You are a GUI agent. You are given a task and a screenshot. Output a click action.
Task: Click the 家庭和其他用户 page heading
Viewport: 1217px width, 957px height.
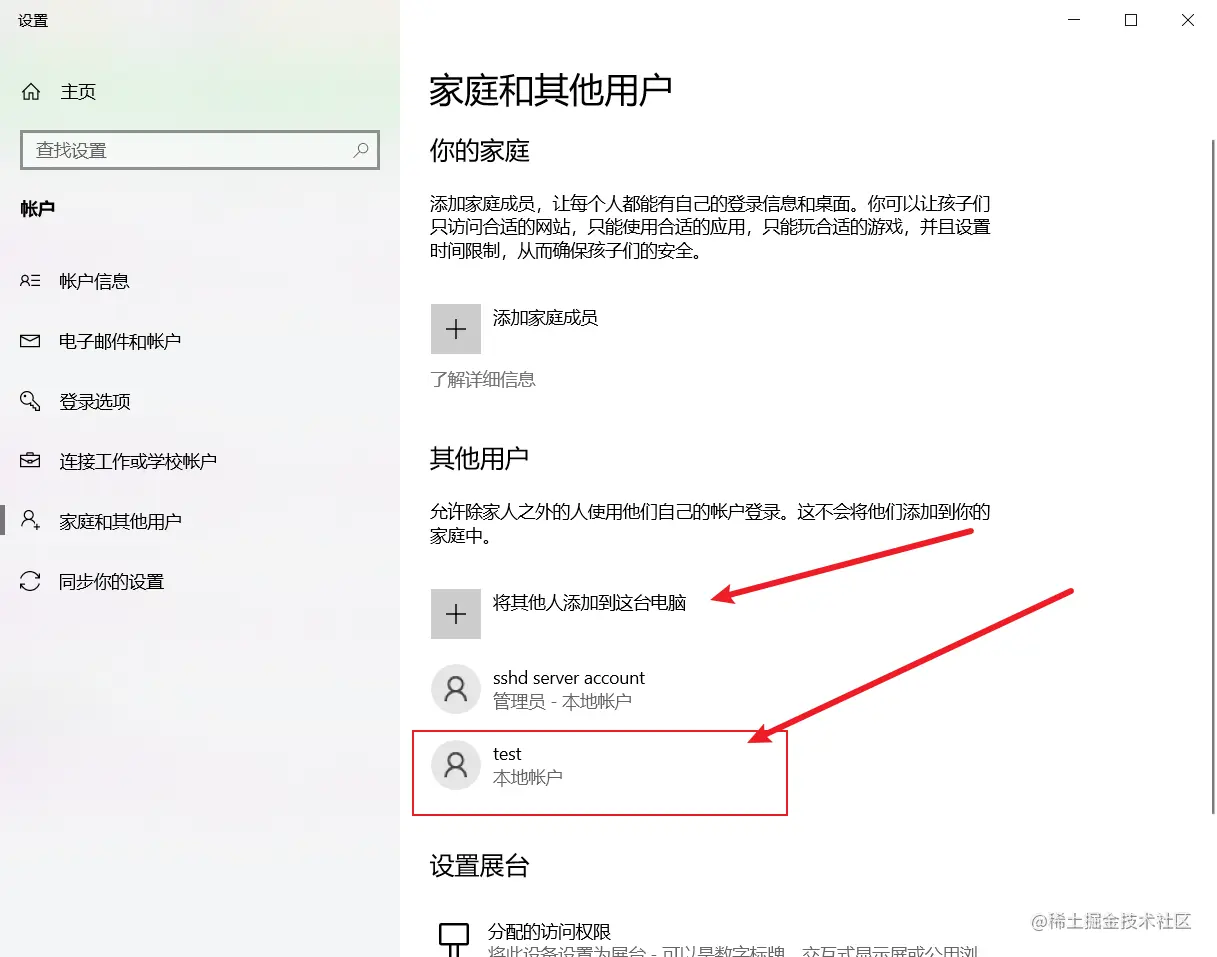click(x=550, y=90)
